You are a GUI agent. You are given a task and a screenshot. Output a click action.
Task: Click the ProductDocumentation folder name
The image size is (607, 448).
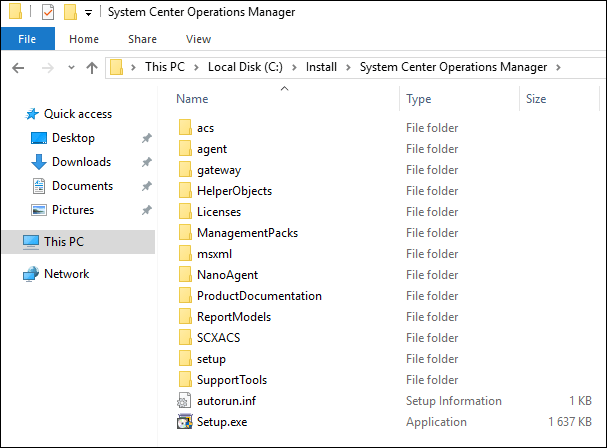point(259,296)
